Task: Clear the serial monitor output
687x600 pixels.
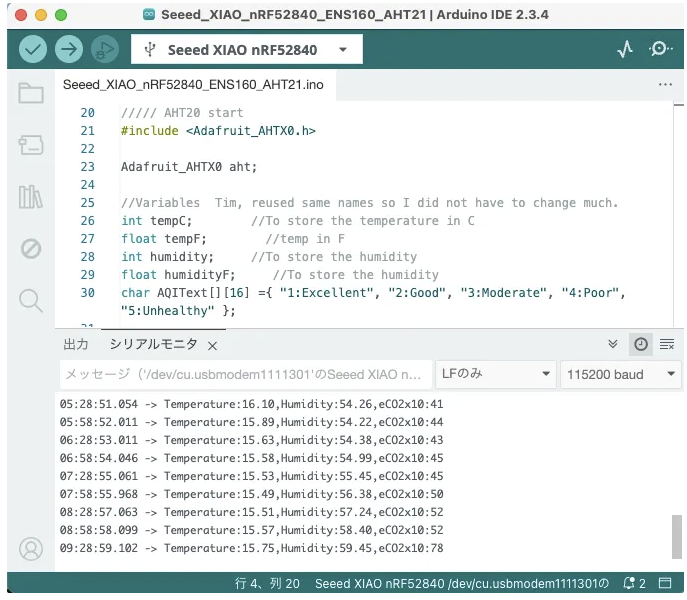Action: tap(667, 344)
